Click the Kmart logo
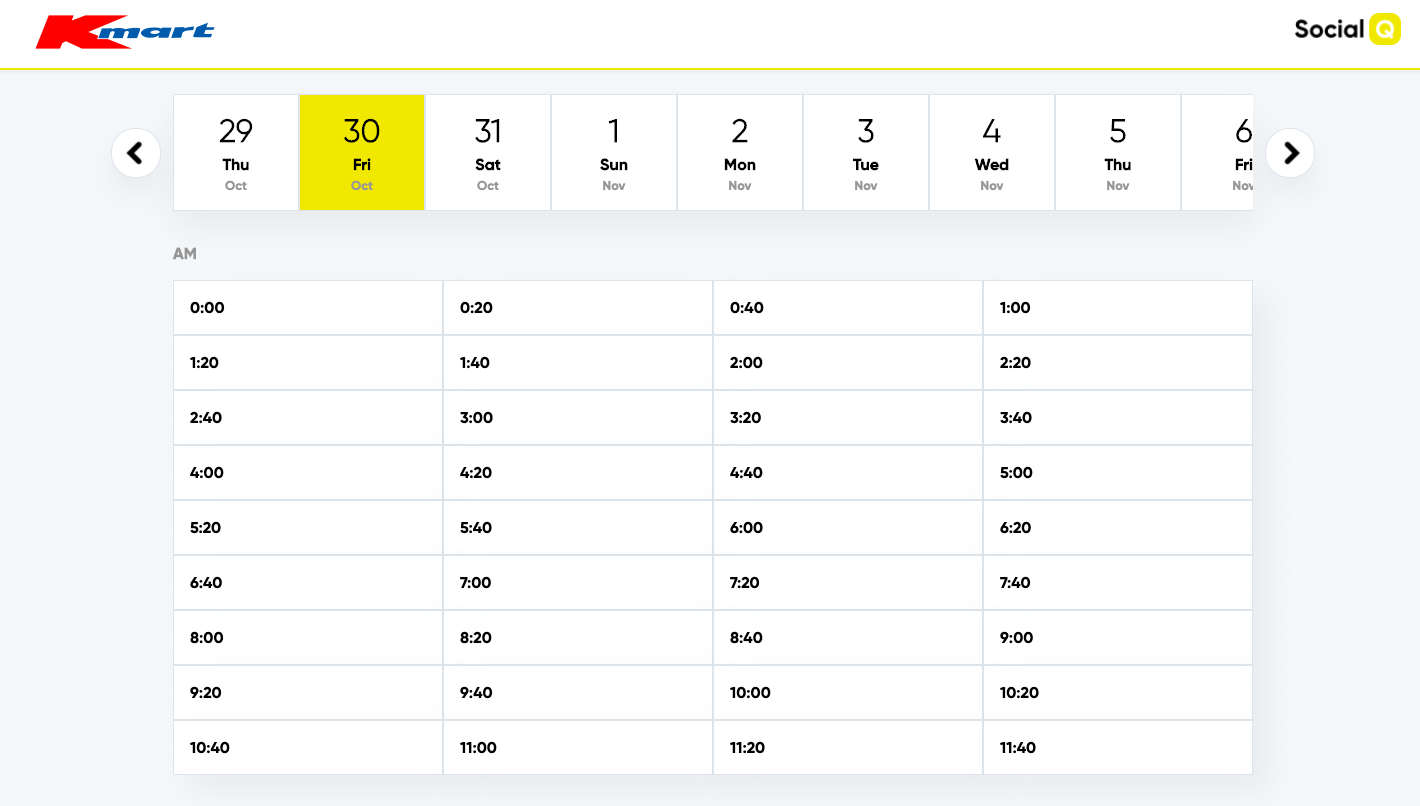The image size is (1420, 806). (125, 32)
